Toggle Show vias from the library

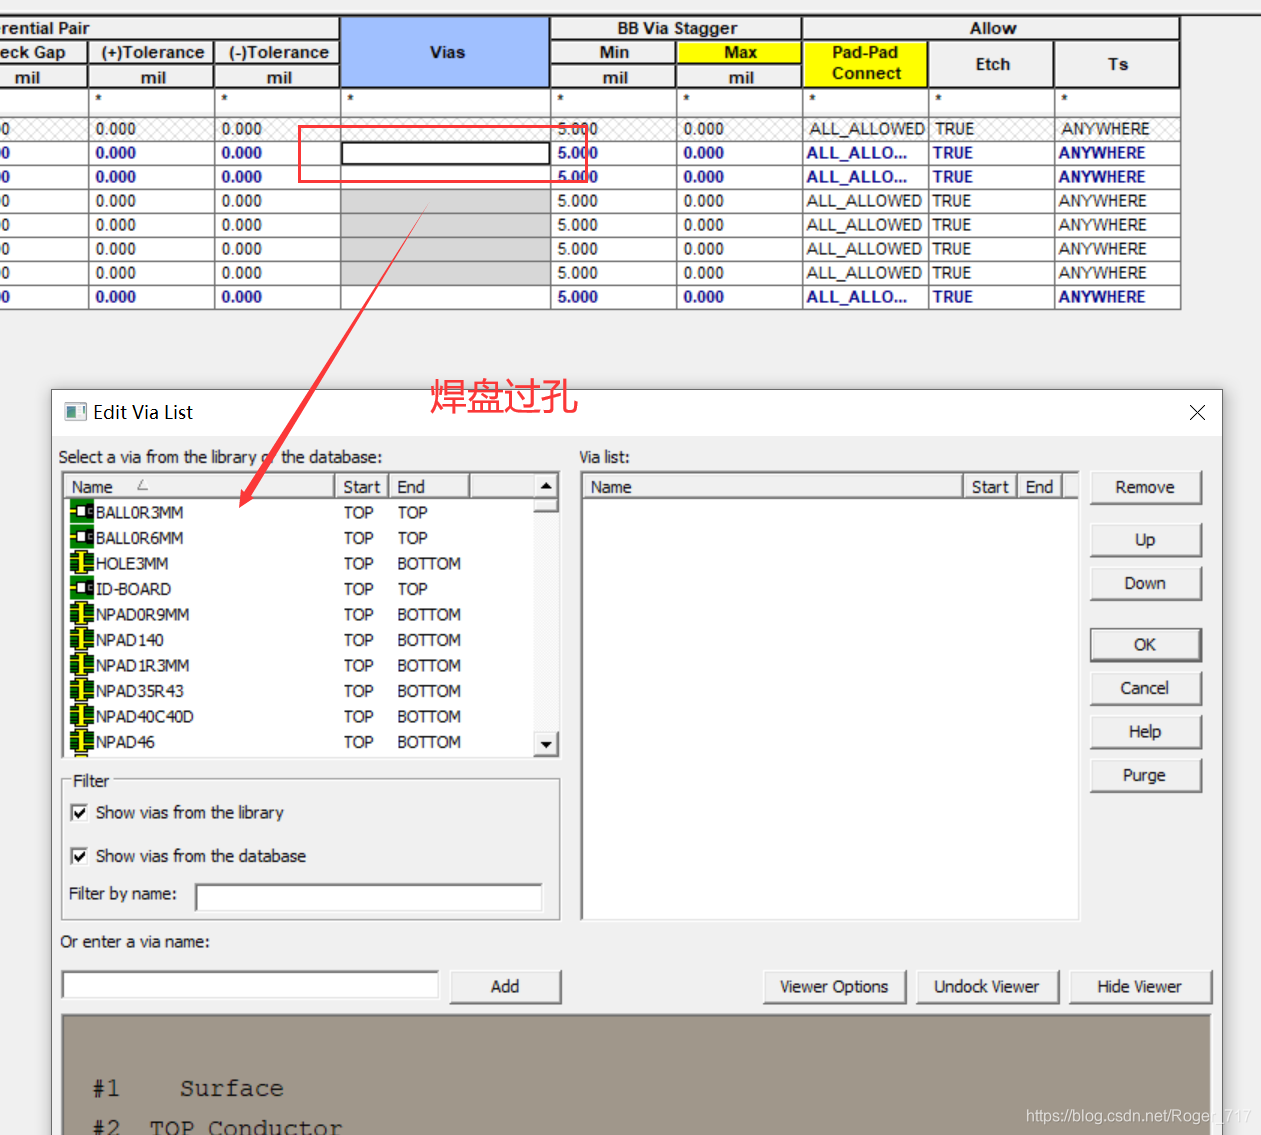tap(80, 813)
